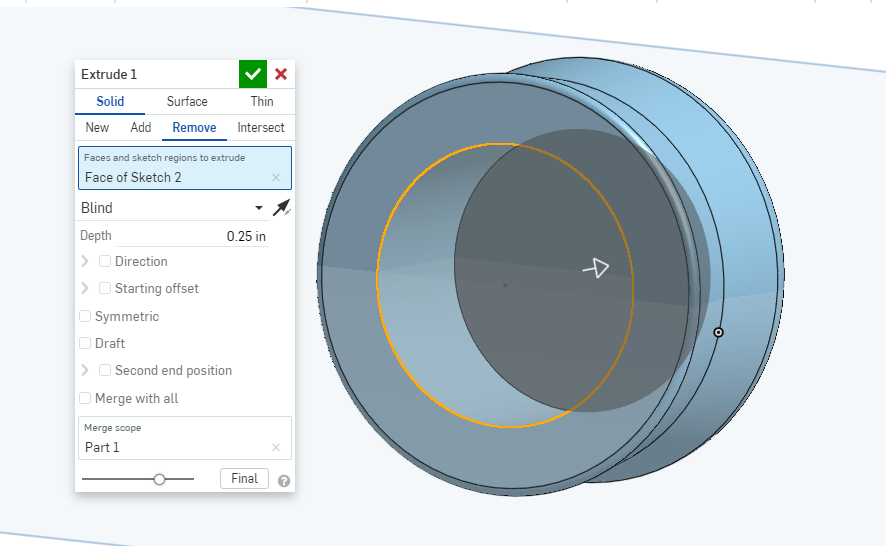Viewport: 886px width, 546px height.
Task: Click the Final button
Action: (244, 479)
